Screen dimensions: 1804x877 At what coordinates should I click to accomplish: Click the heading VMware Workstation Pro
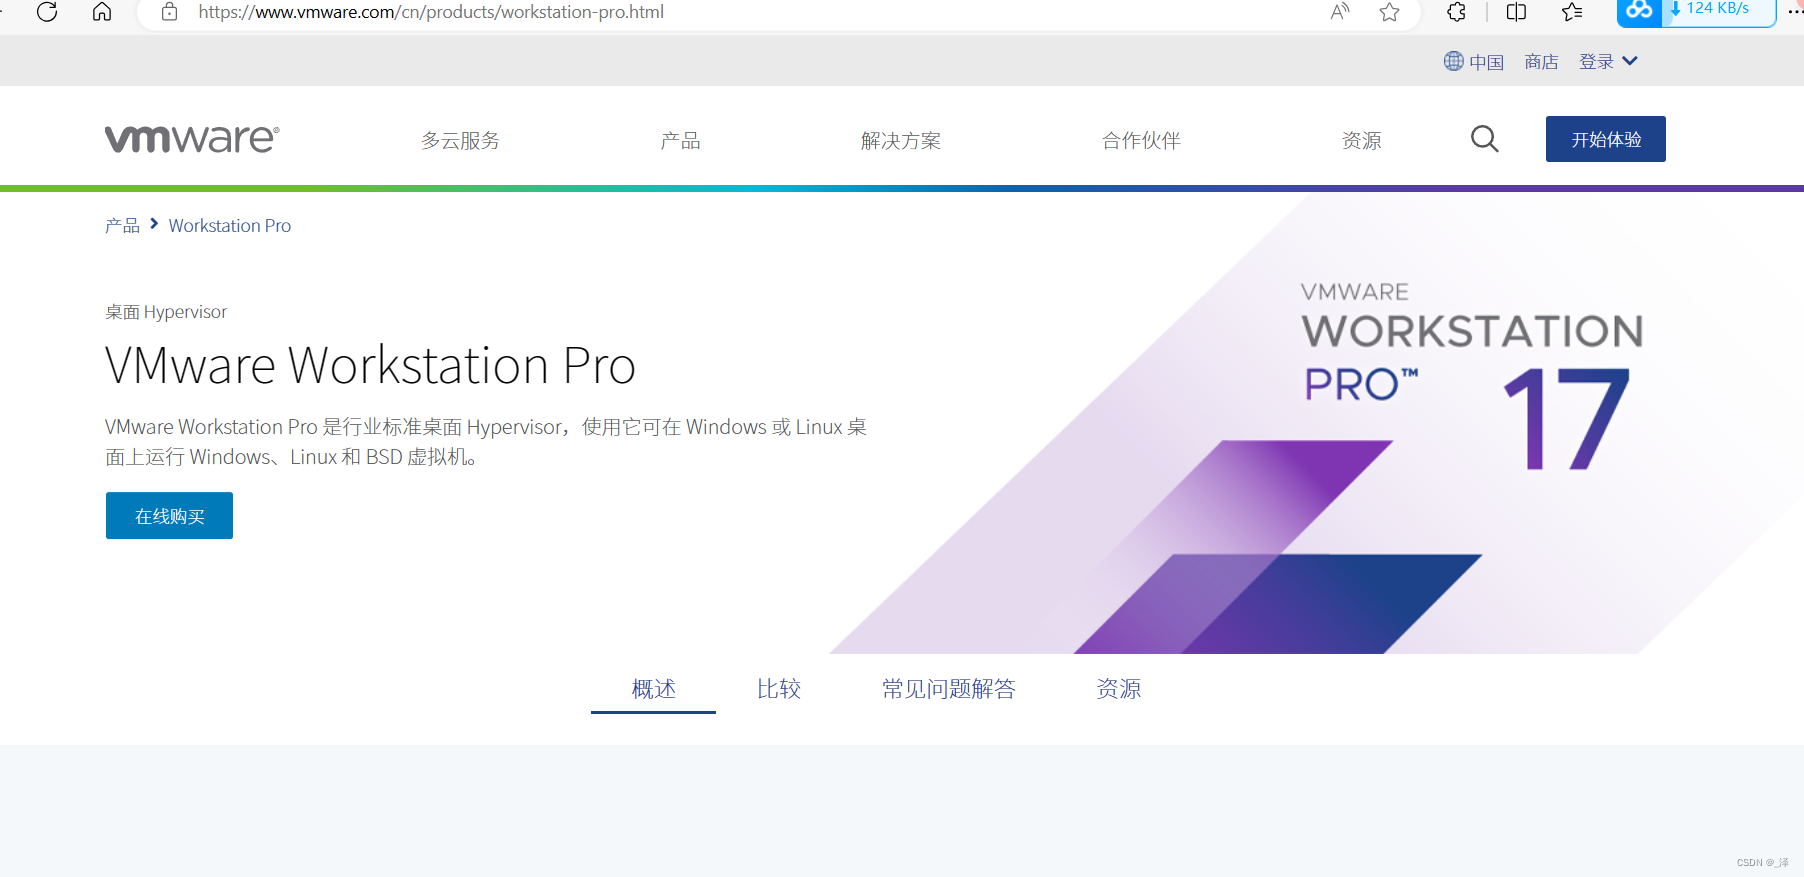[370, 365]
